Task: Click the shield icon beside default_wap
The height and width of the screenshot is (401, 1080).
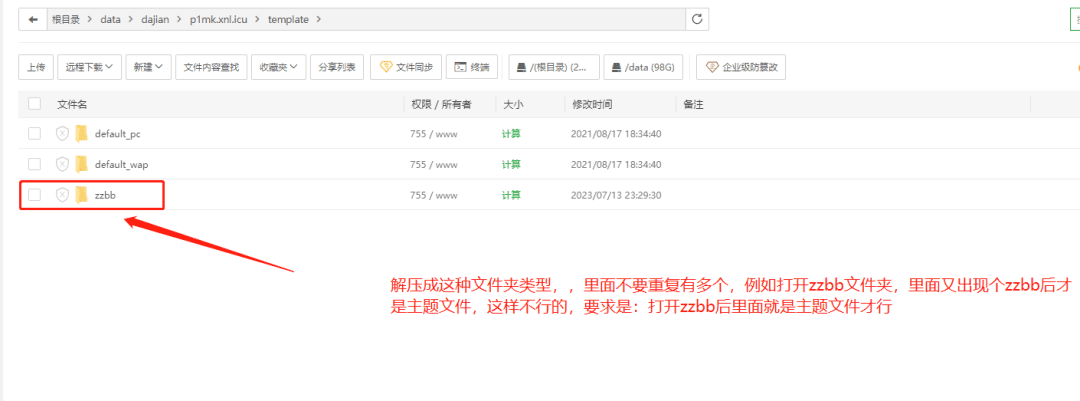Action: 62,164
